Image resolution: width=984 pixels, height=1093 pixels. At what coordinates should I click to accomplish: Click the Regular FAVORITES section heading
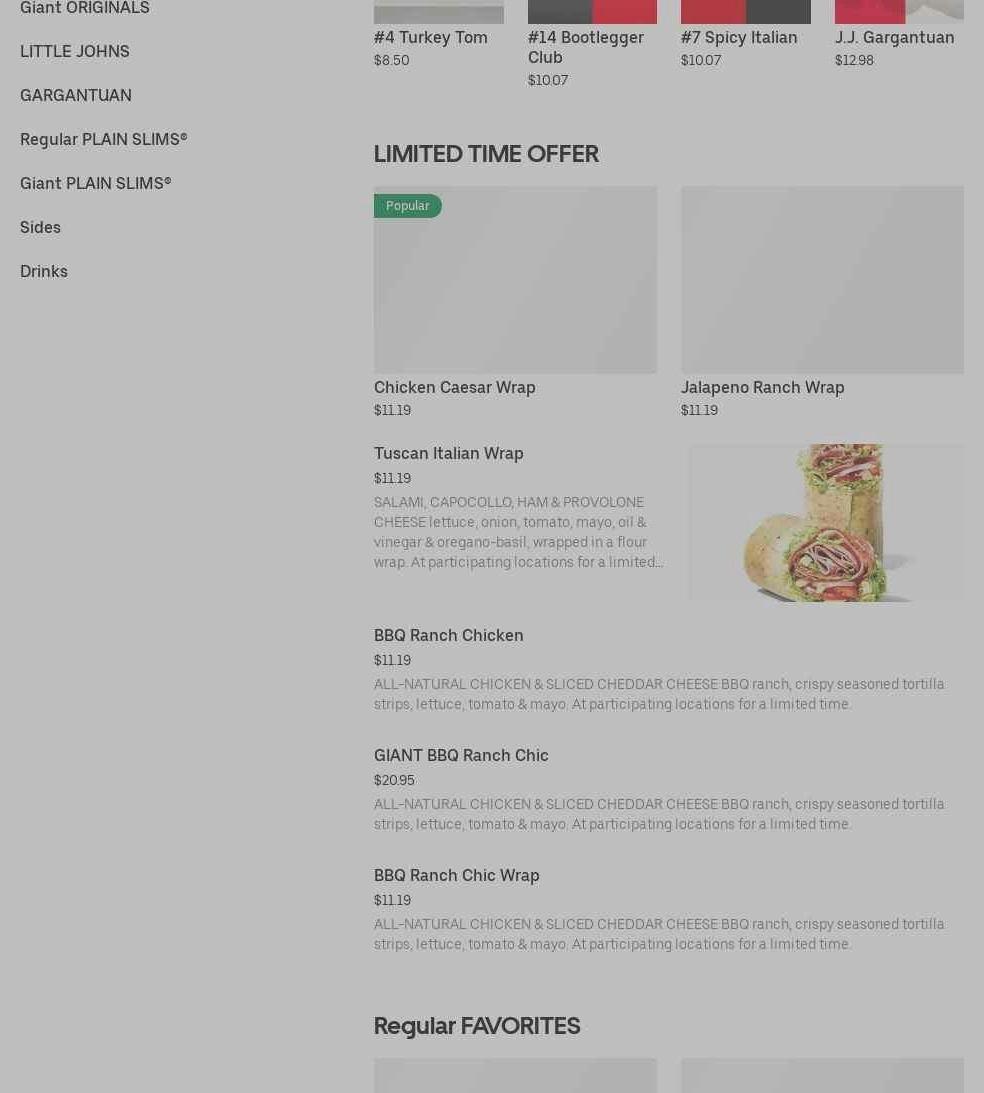tap(477, 1026)
